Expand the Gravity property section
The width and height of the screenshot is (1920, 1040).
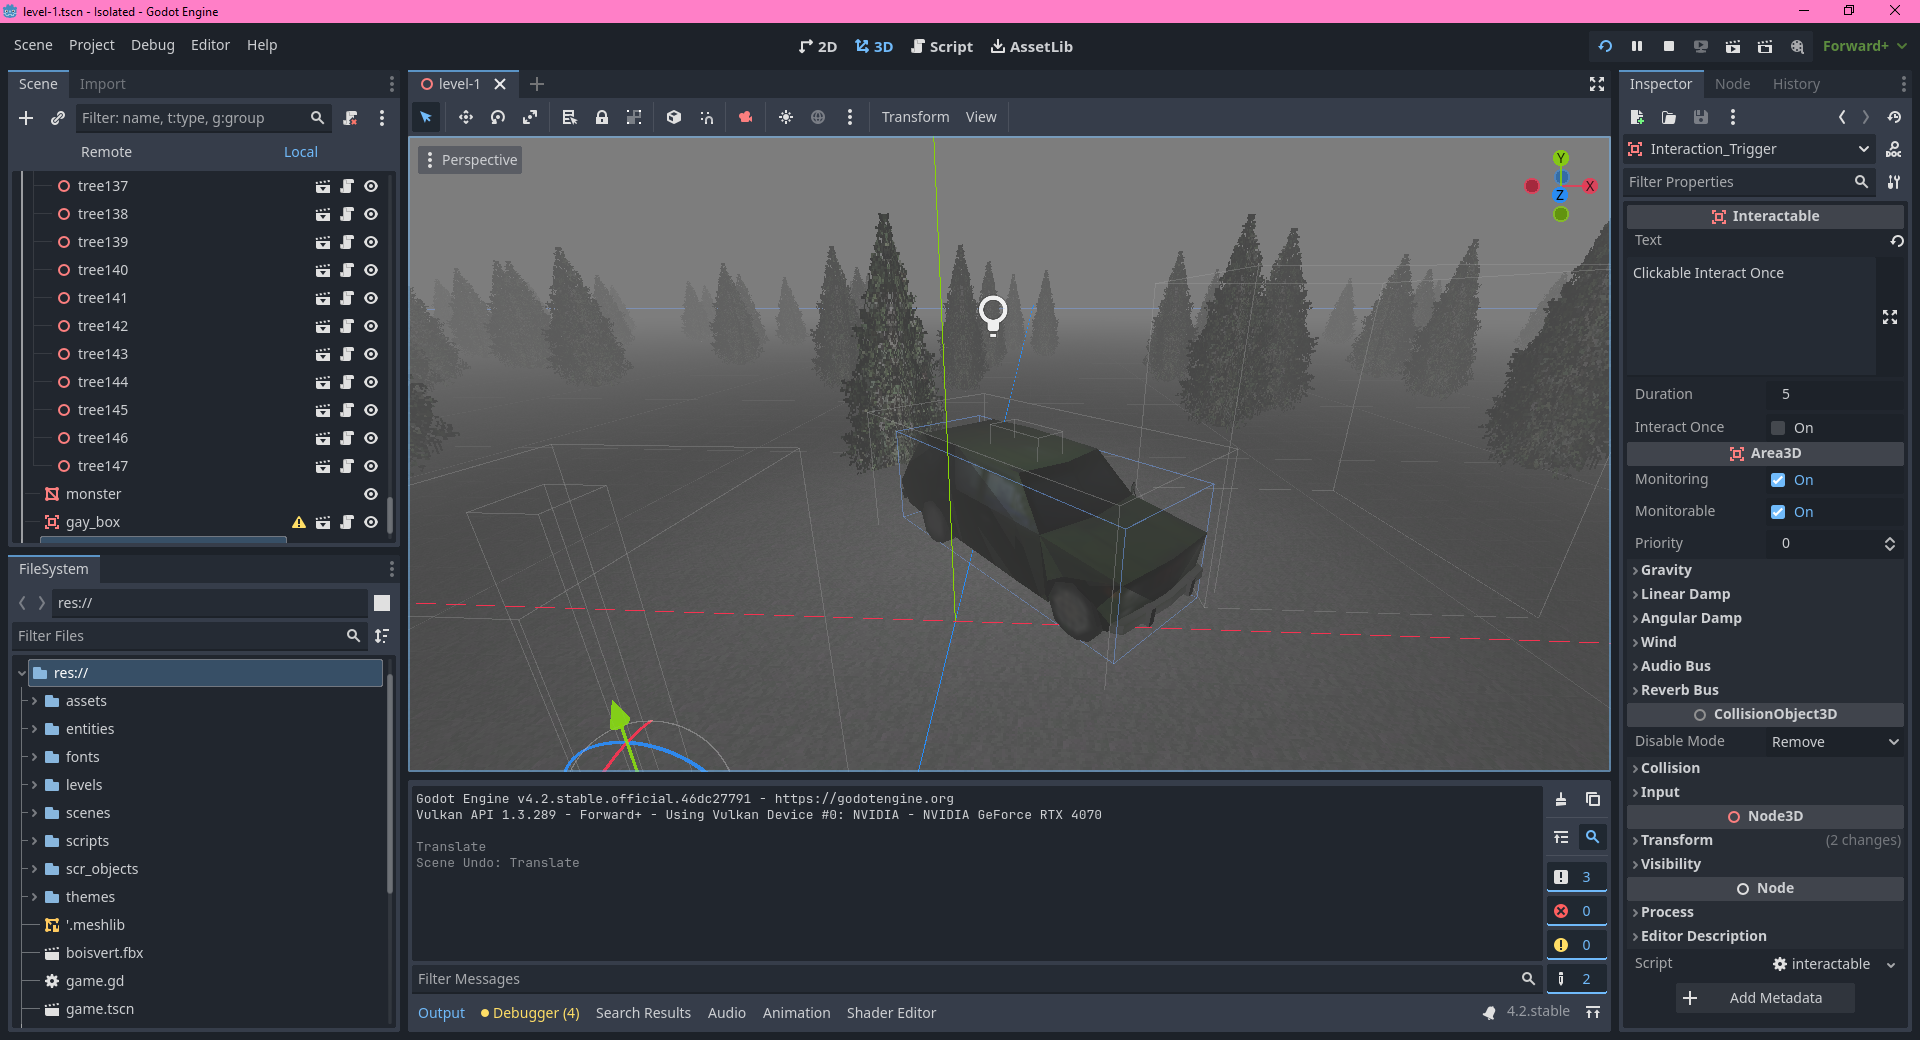[x=1666, y=570]
